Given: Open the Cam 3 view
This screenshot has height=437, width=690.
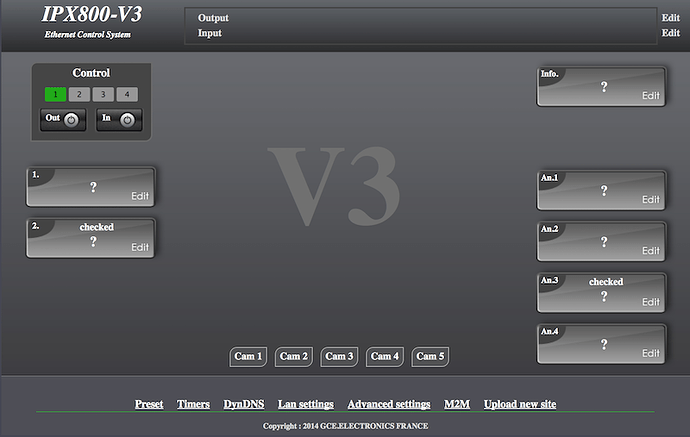Looking at the screenshot, I should pos(339,356).
